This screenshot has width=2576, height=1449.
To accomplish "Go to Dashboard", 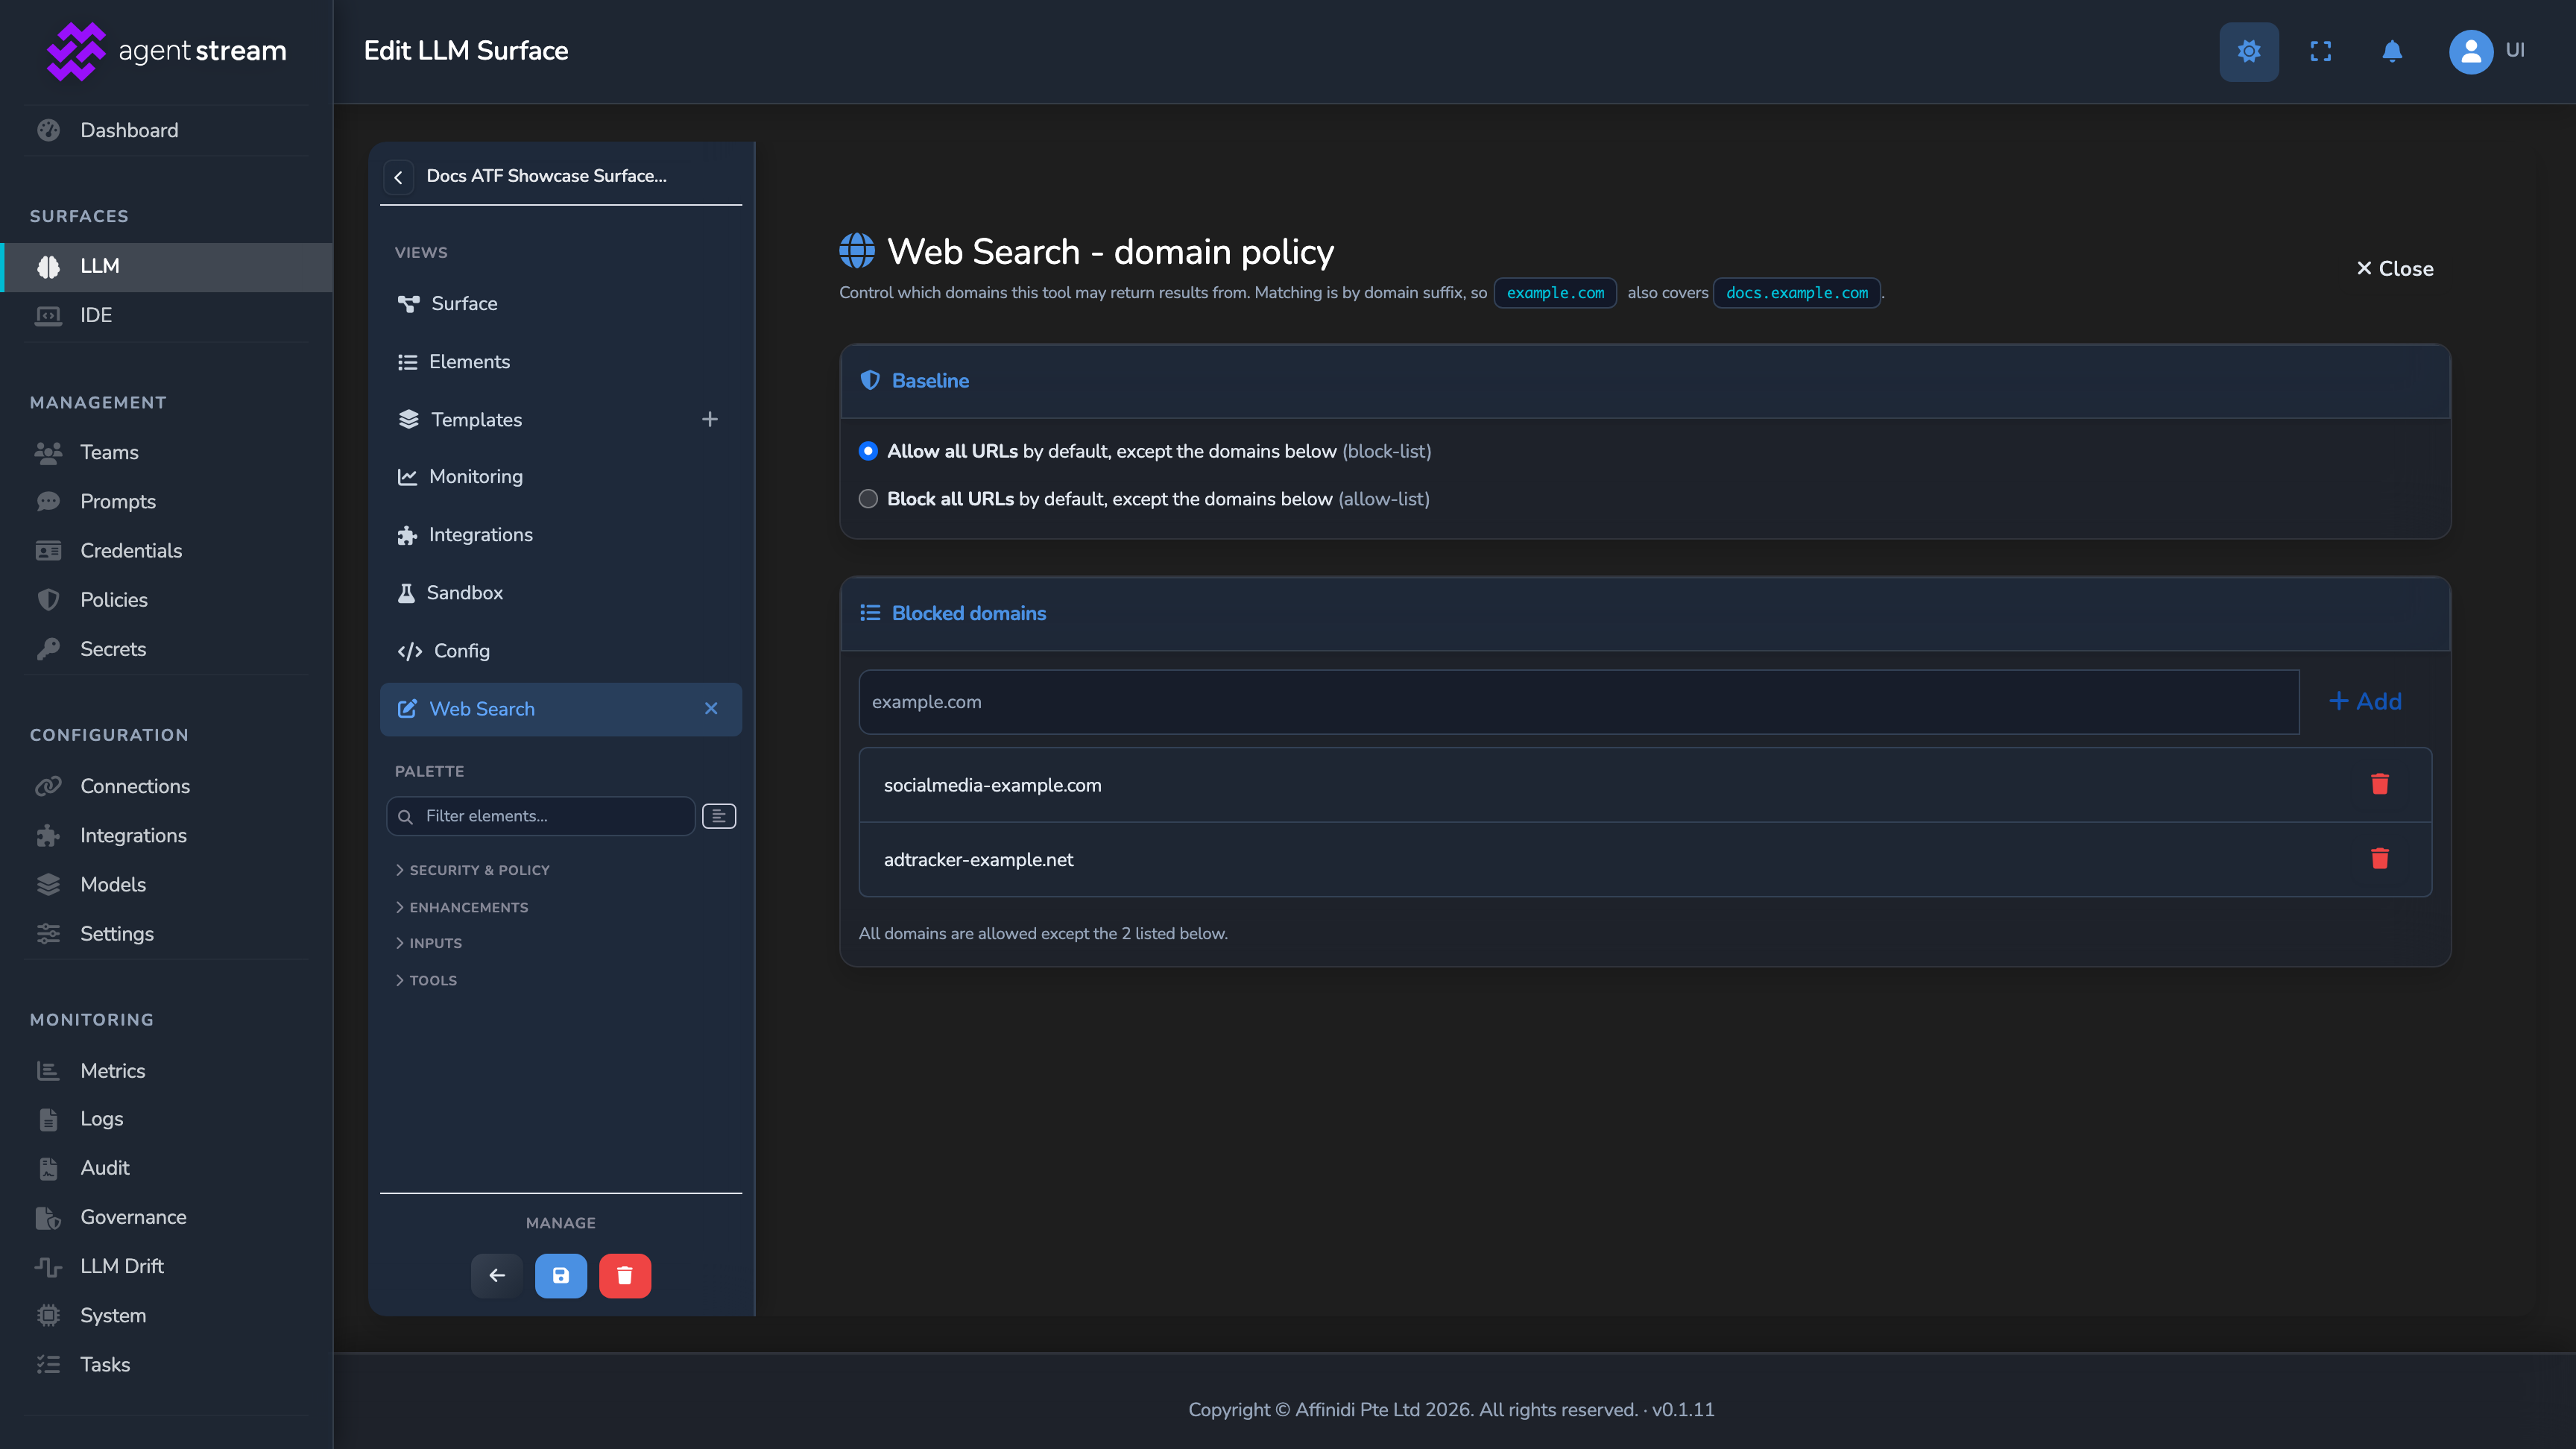I will 166,130.
